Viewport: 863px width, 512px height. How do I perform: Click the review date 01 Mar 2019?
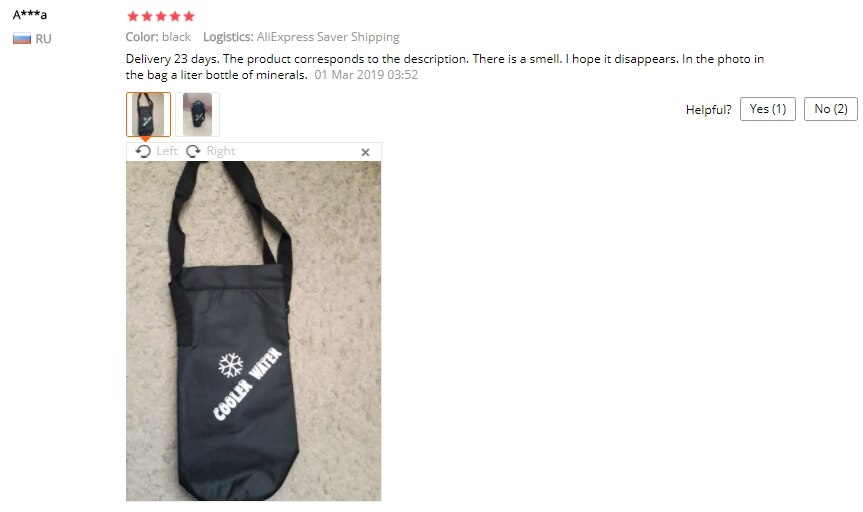(366, 75)
